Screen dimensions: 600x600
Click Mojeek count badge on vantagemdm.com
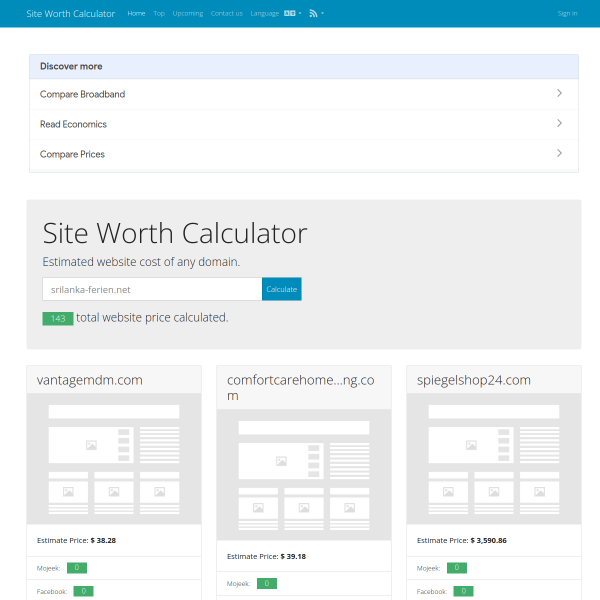[x=77, y=568]
